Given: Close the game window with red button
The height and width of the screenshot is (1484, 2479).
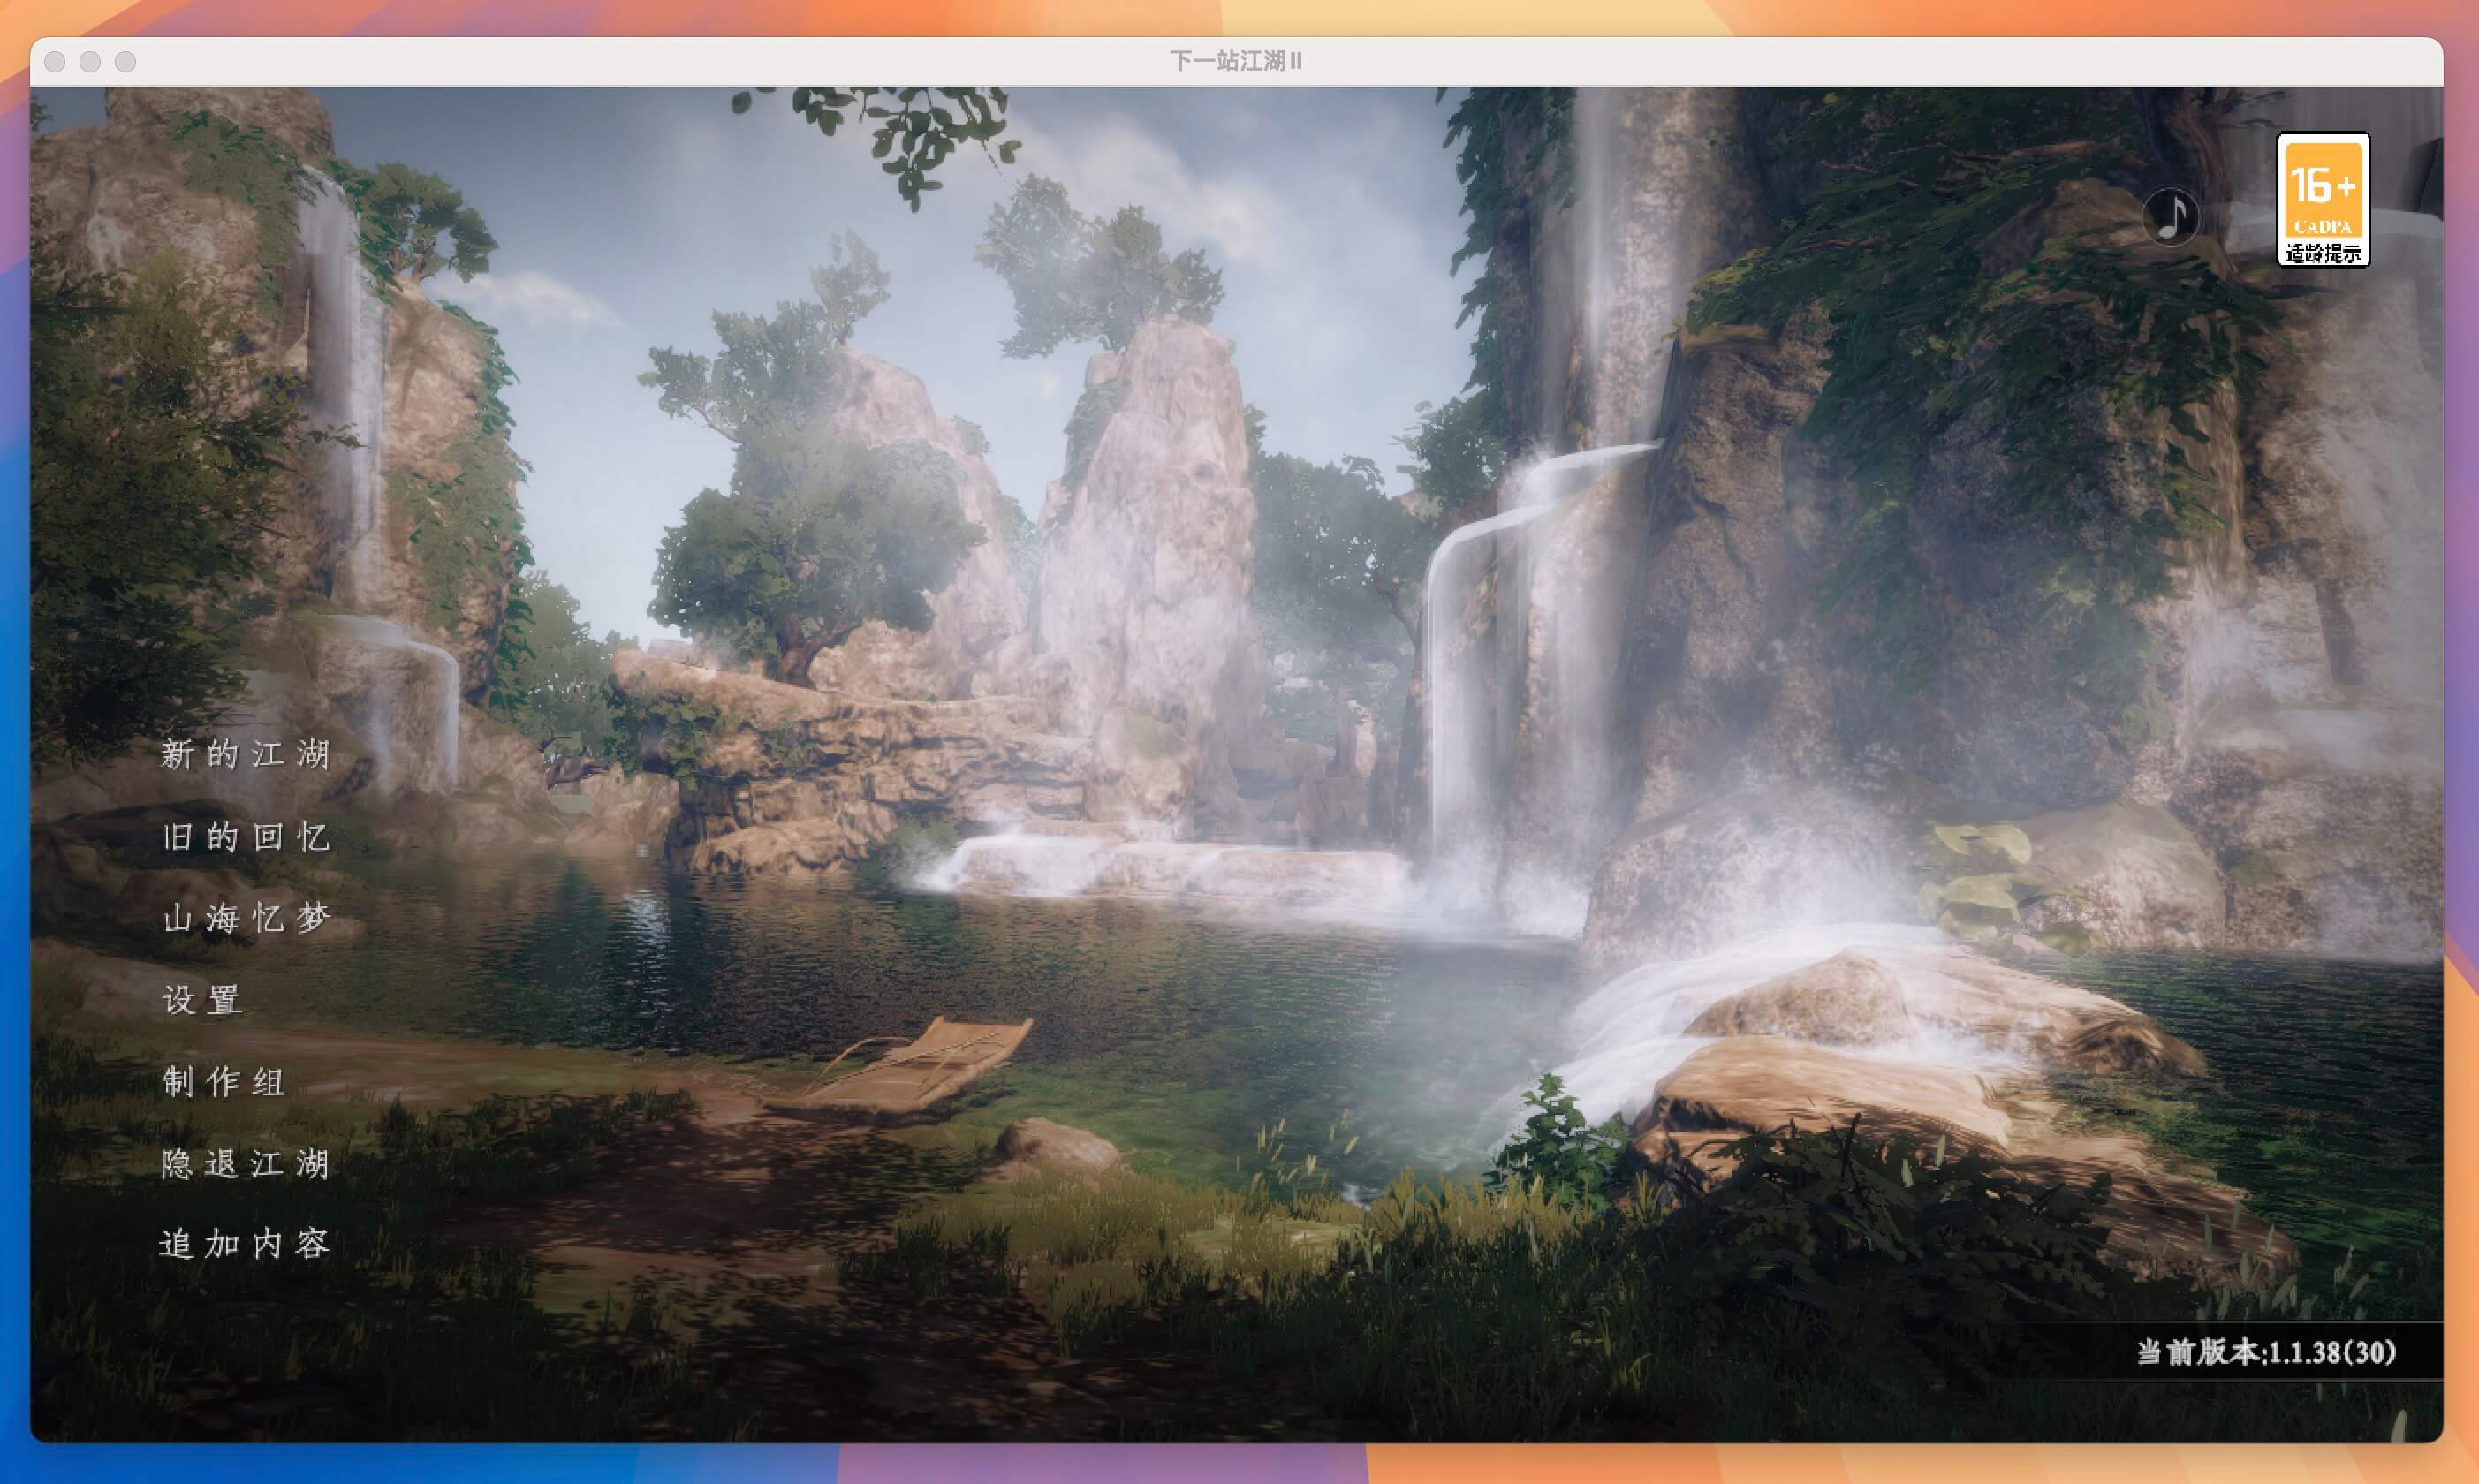Looking at the screenshot, I should tap(55, 62).
